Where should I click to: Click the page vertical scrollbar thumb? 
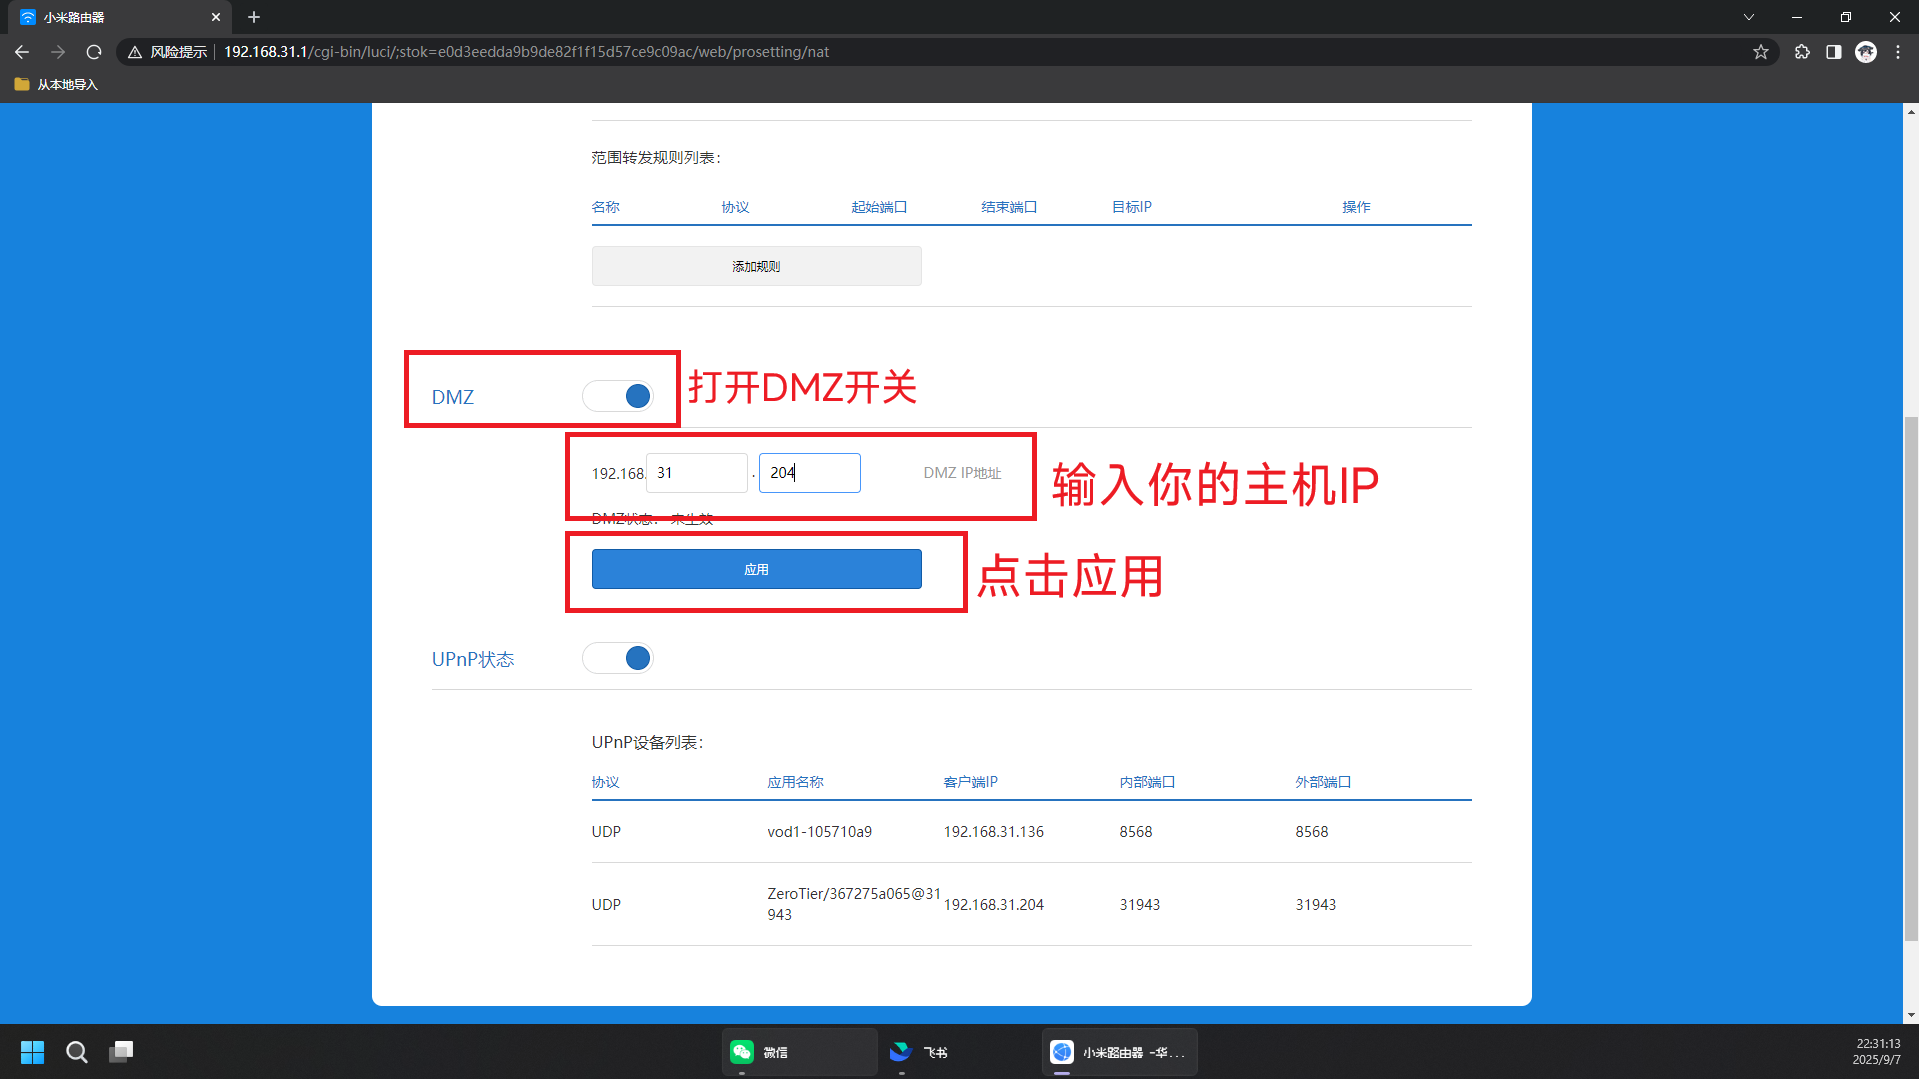coord(1910,680)
